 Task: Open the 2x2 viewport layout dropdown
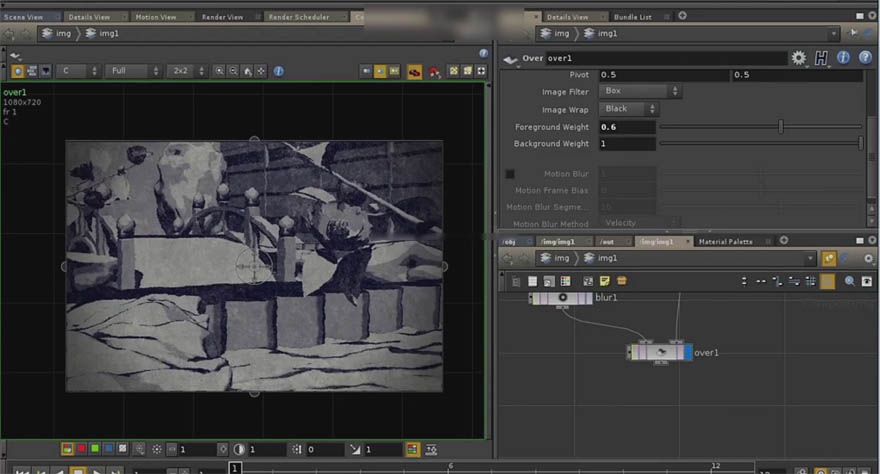click(187, 71)
